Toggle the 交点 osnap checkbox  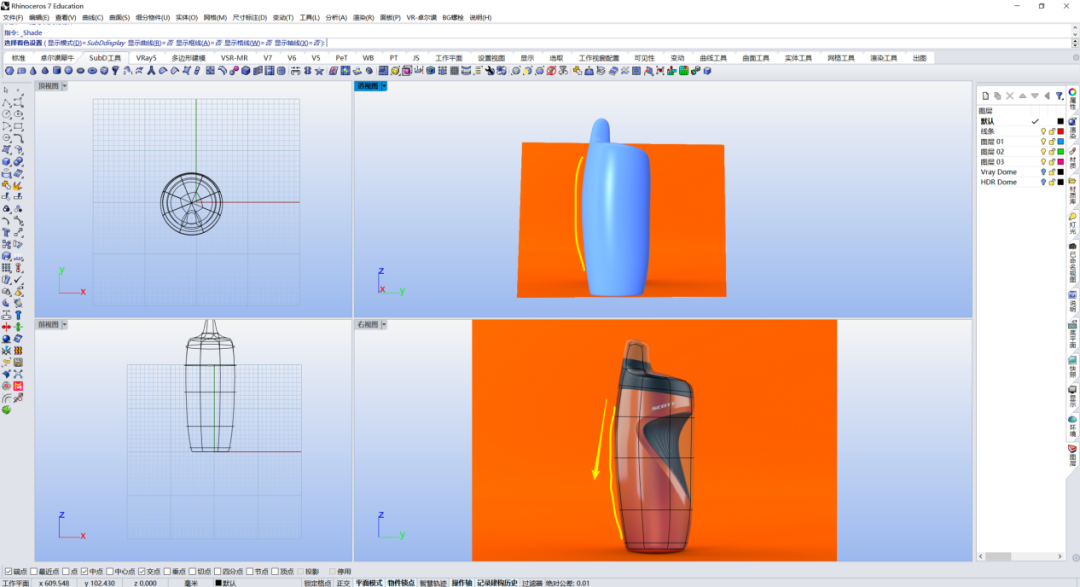click(x=141, y=571)
